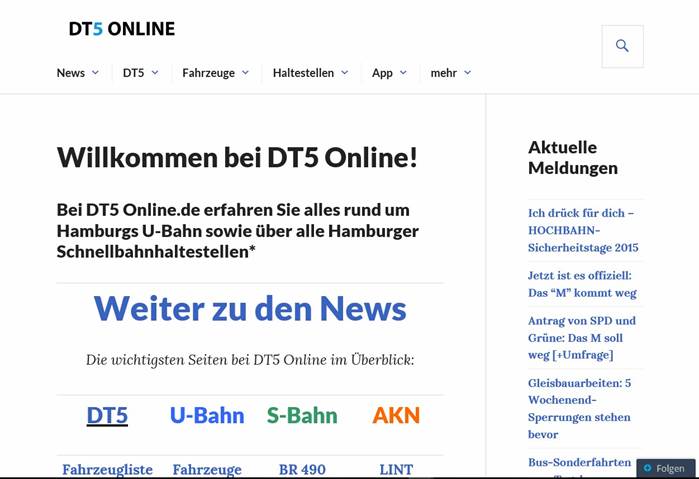Click the DT5 ONLINE site logo

[x=122, y=29]
